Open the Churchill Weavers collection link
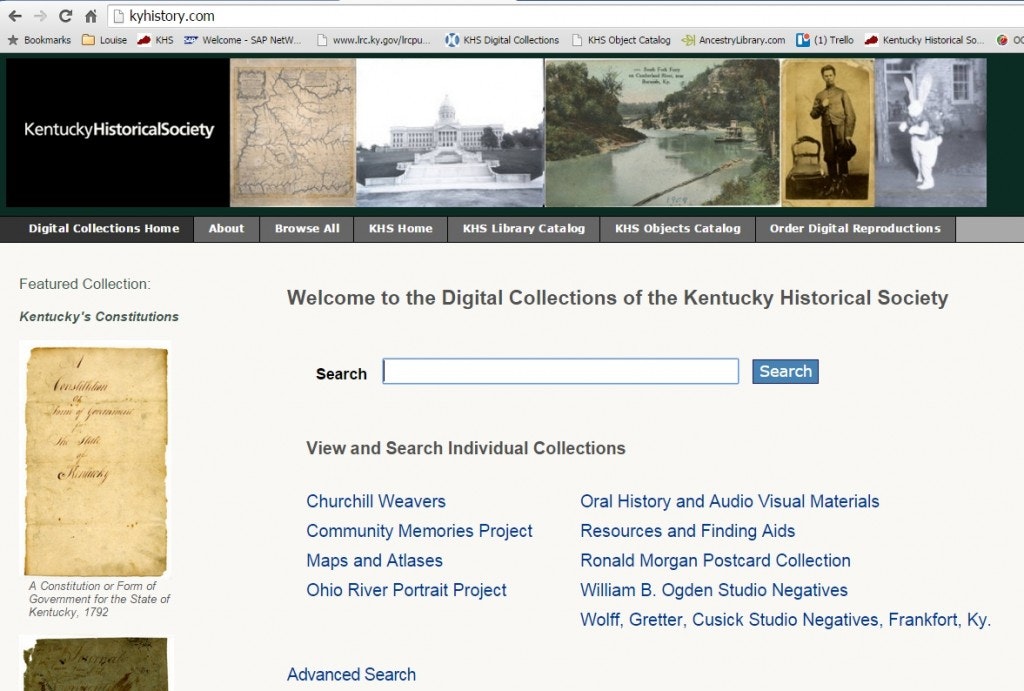The image size is (1024, 691). coord(376,502)
